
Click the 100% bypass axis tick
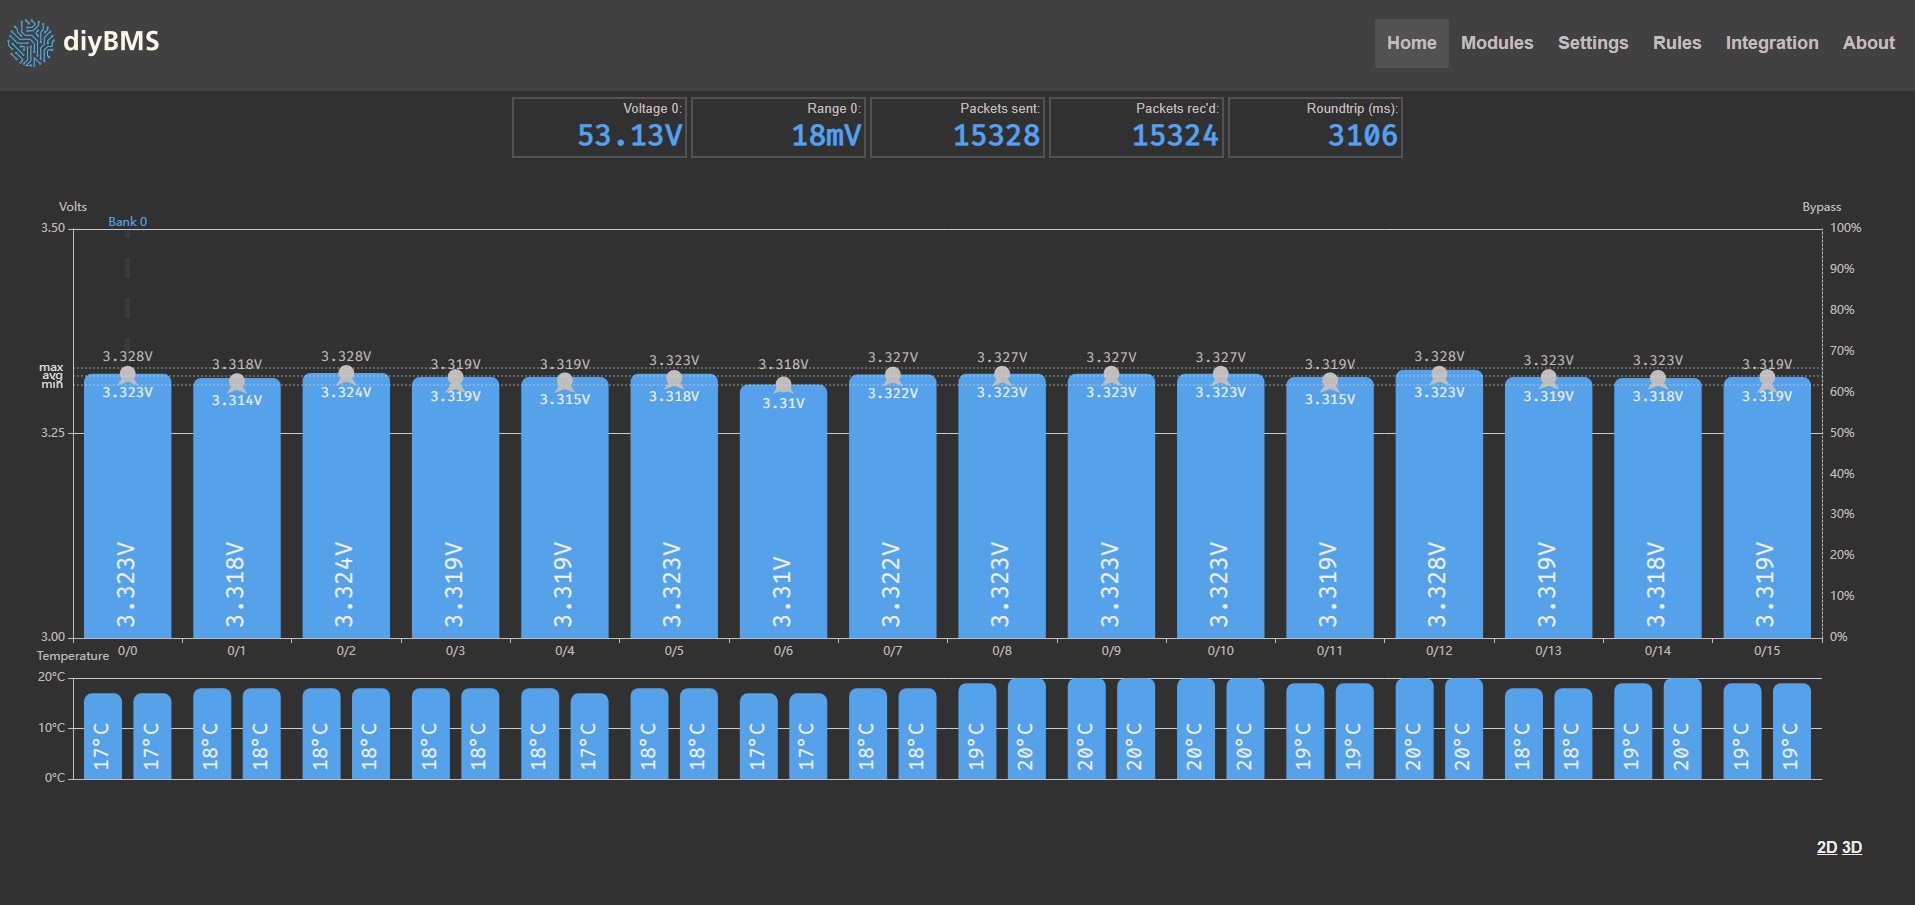[1845, 228]
